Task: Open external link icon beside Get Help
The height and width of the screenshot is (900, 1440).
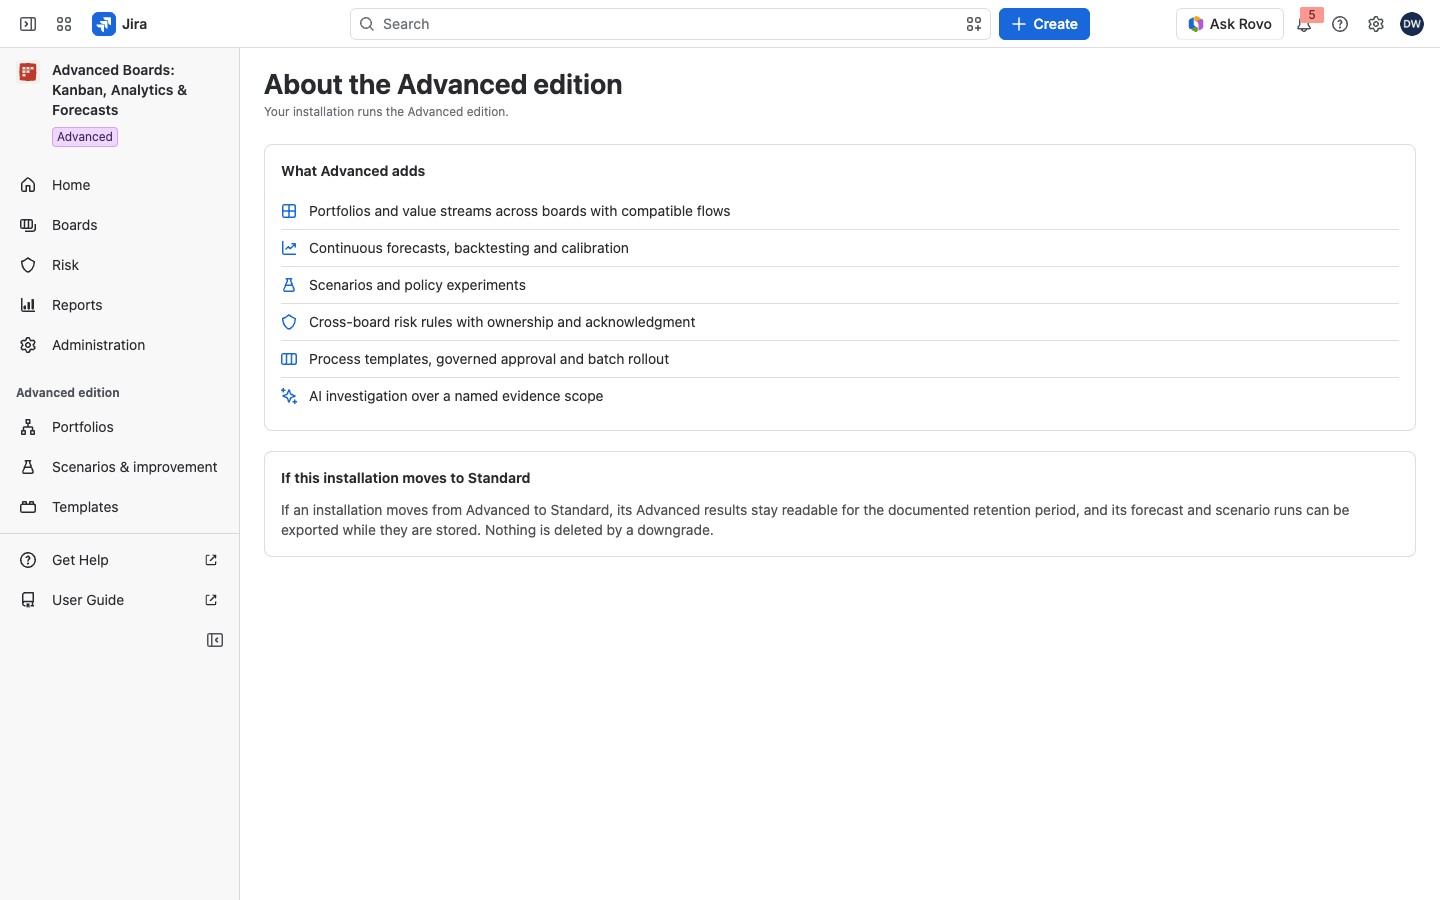Action: [x=211, y=560]
